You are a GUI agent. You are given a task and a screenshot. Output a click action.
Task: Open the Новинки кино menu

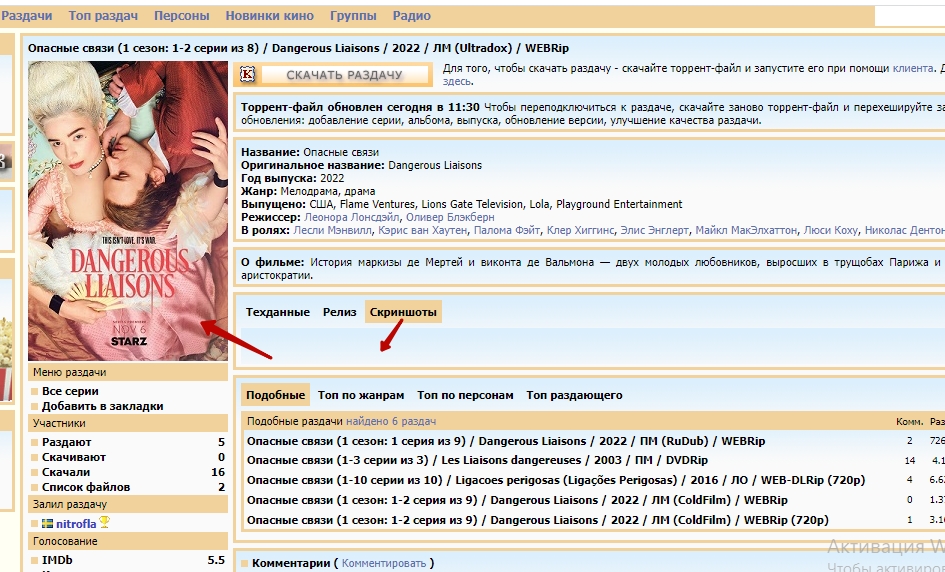(x=269, y=16)
